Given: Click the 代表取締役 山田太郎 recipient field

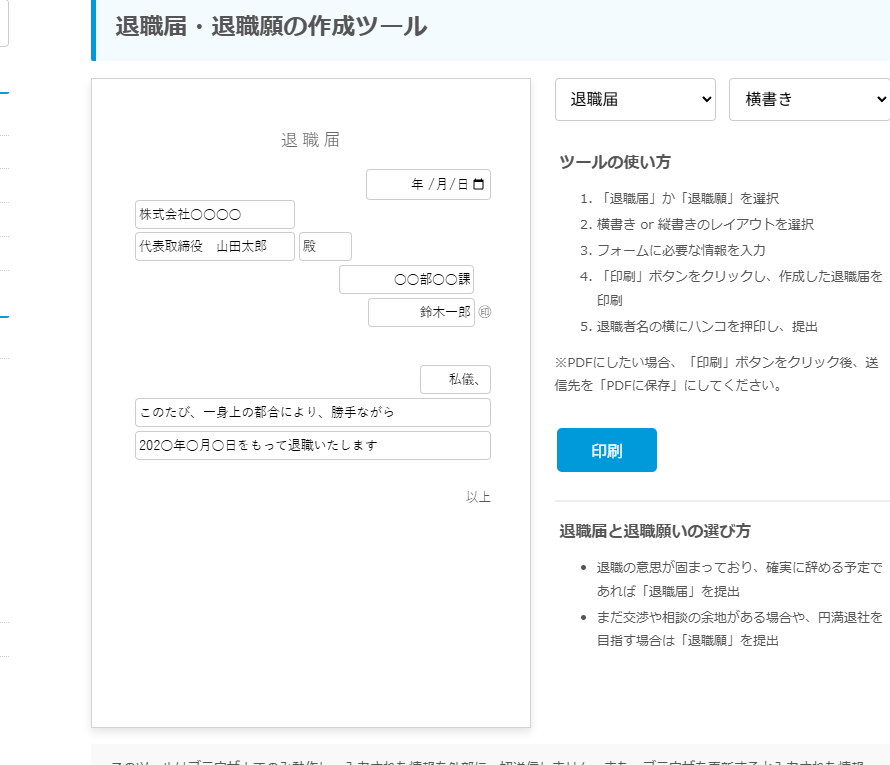Looking at the screenshot, I should [x=214, y=246].
